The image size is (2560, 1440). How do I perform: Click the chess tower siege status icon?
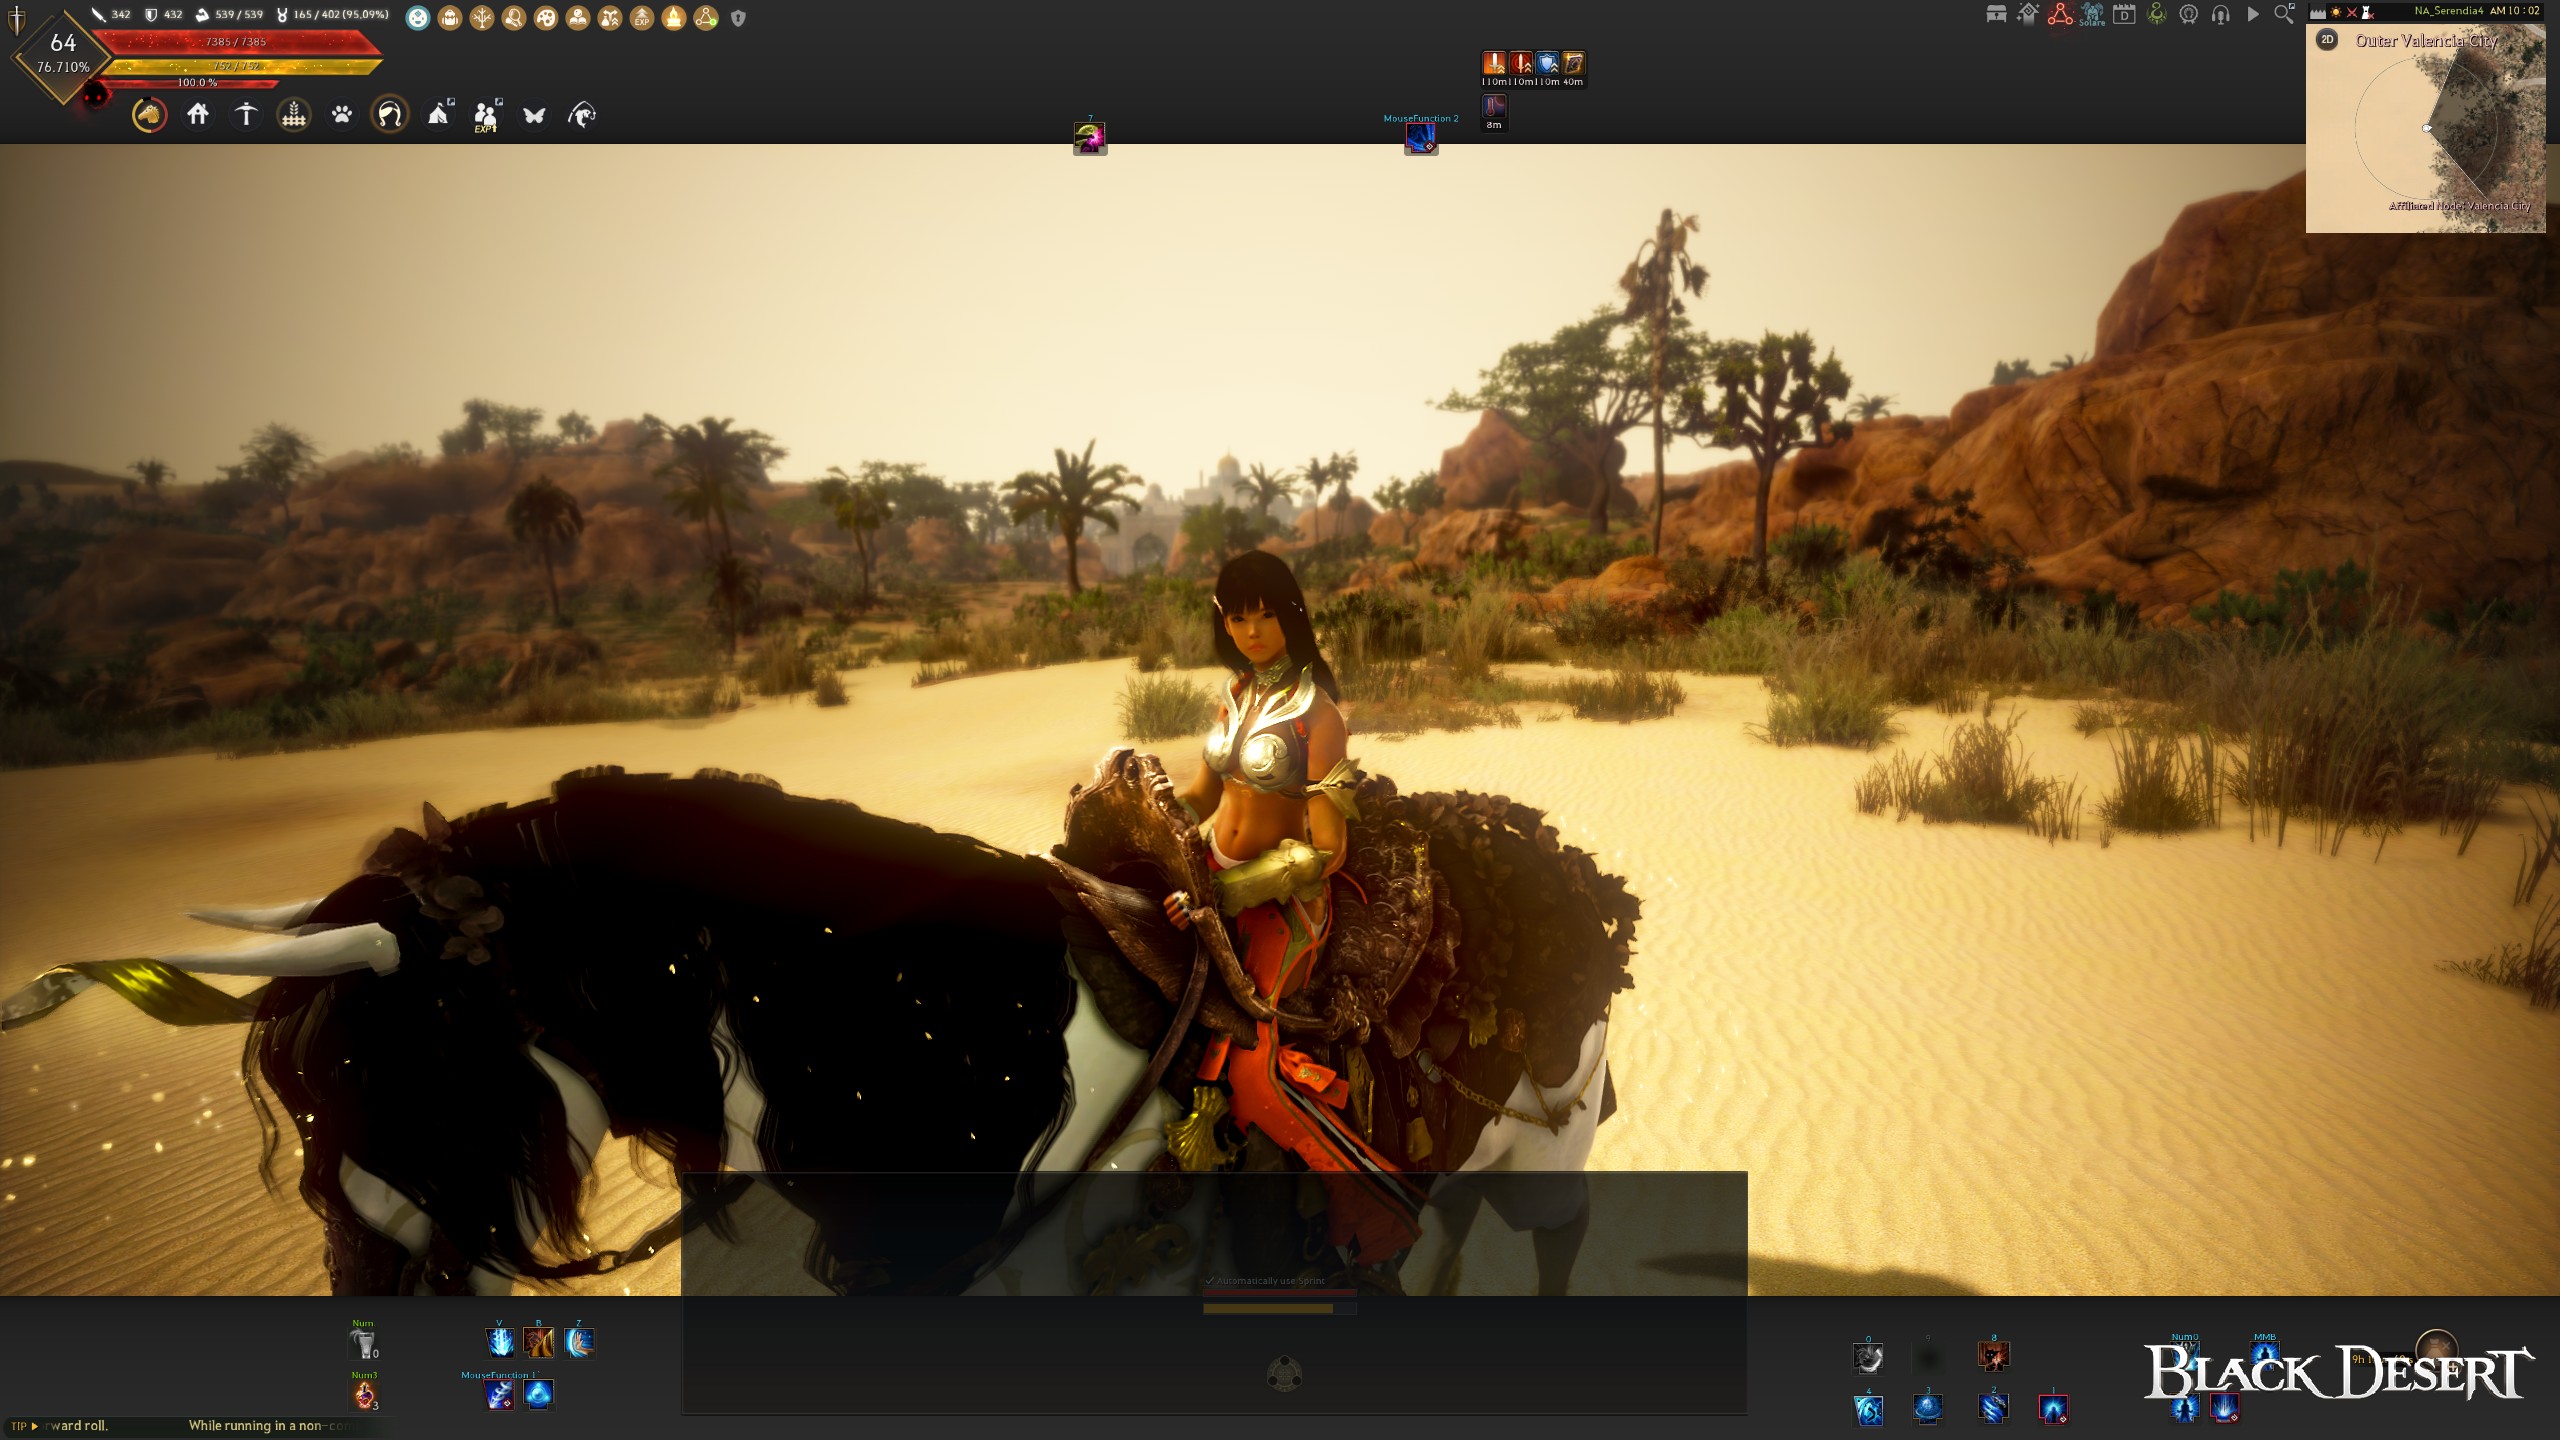2366,12
